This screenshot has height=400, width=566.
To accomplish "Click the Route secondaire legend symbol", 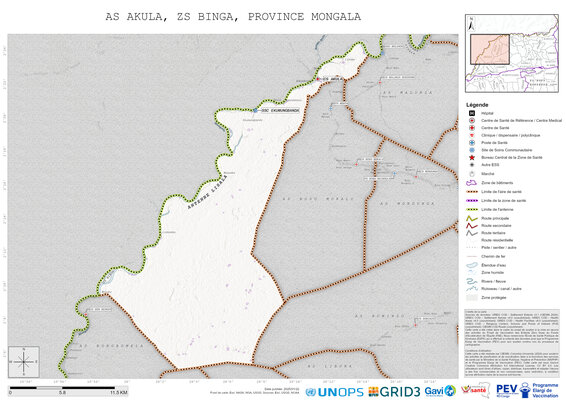I will pos(471,226).
